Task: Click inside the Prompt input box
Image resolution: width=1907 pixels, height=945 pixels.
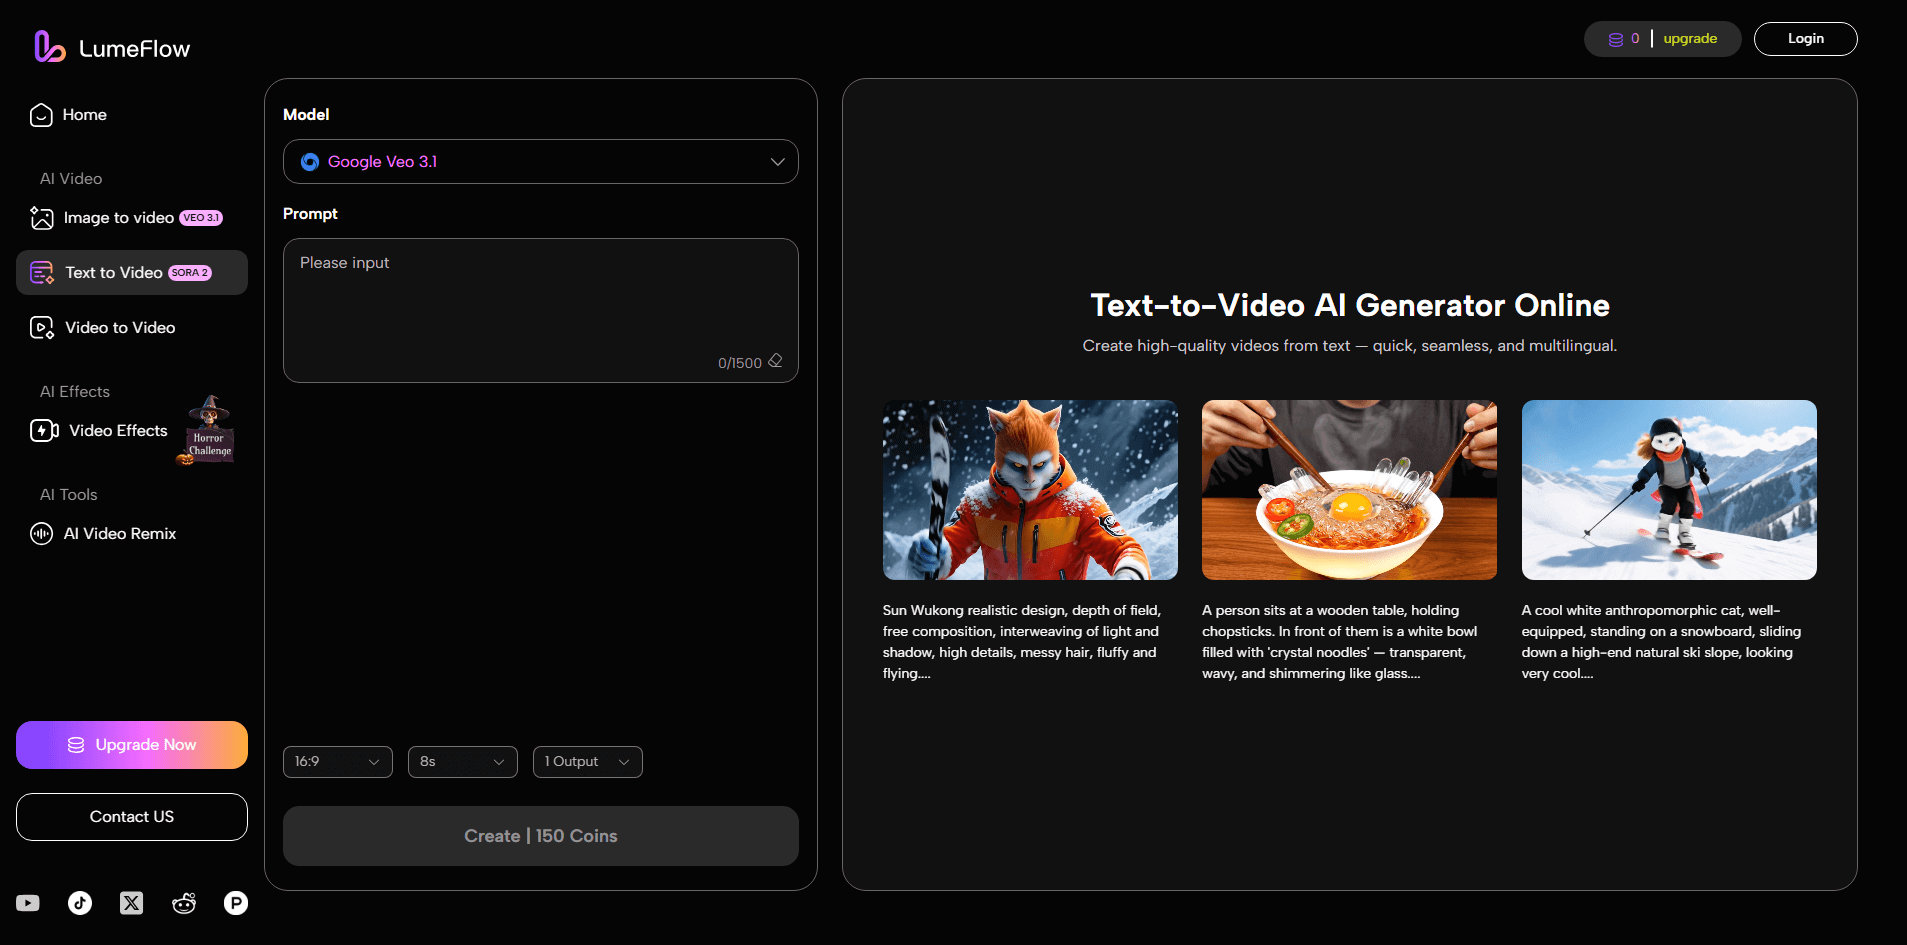Action: pos(540,300)
